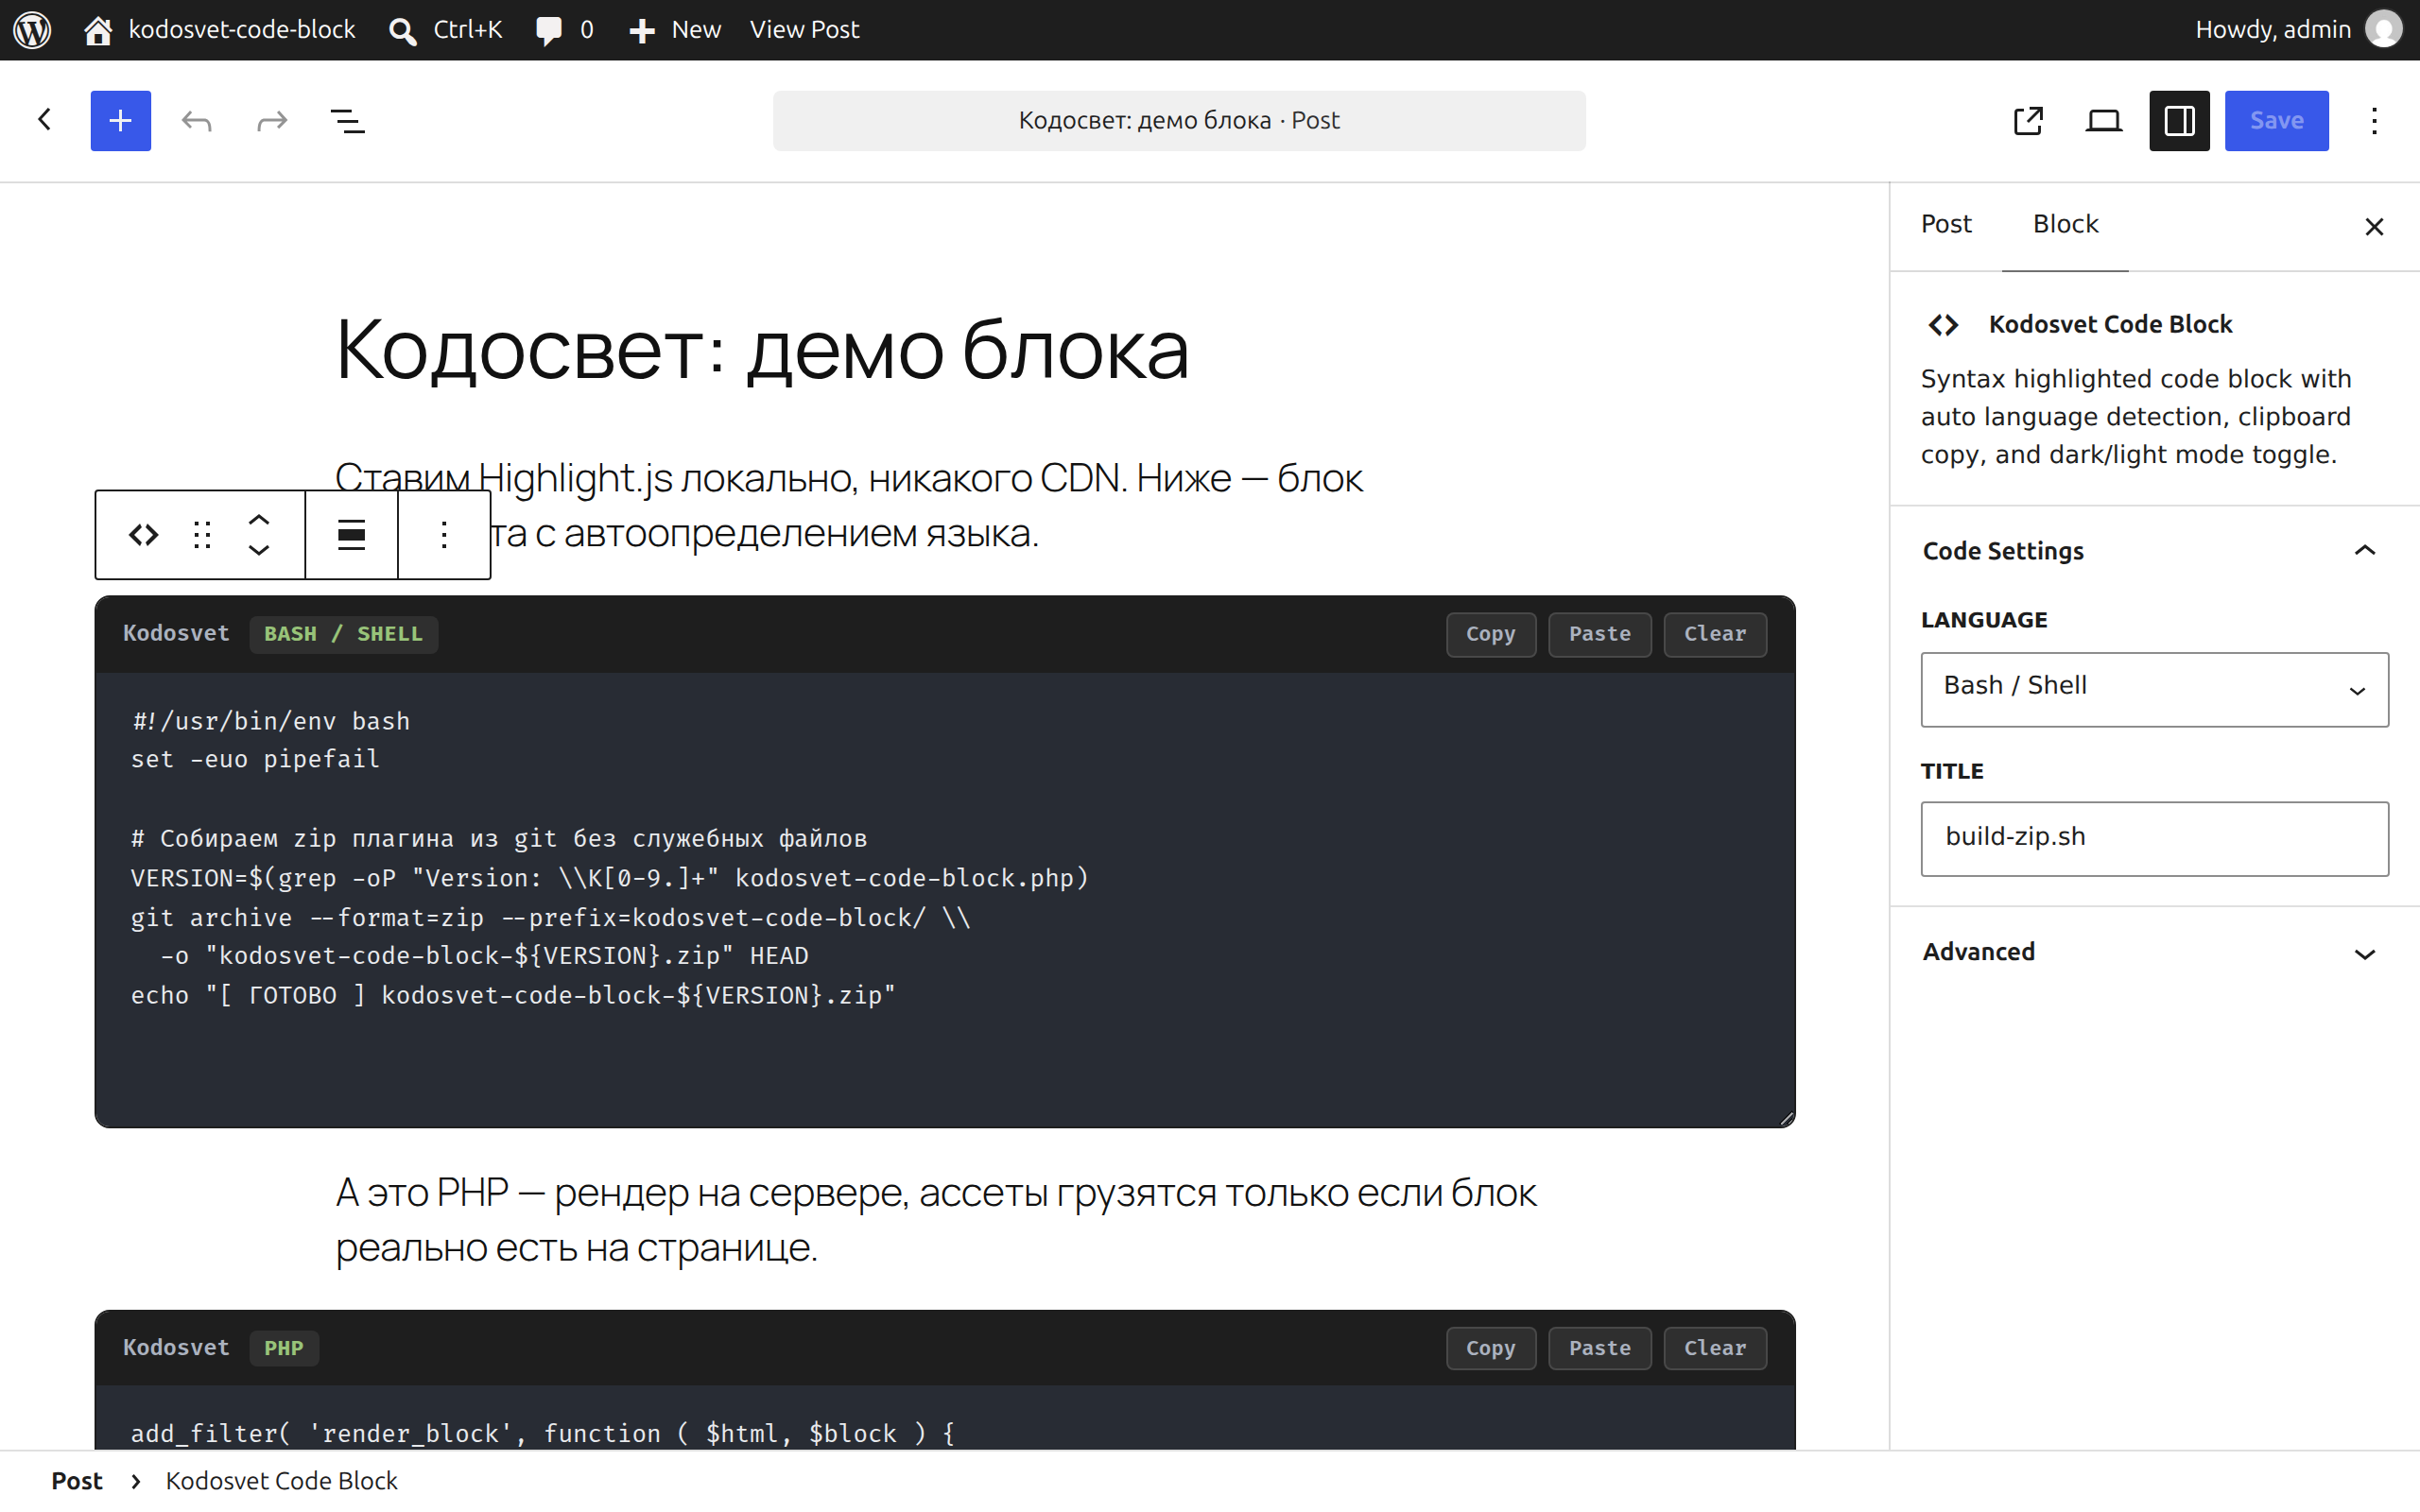Open the comments bubble showing 0
This screenshot has height=1512, width=2420.
tap(565, 30)
